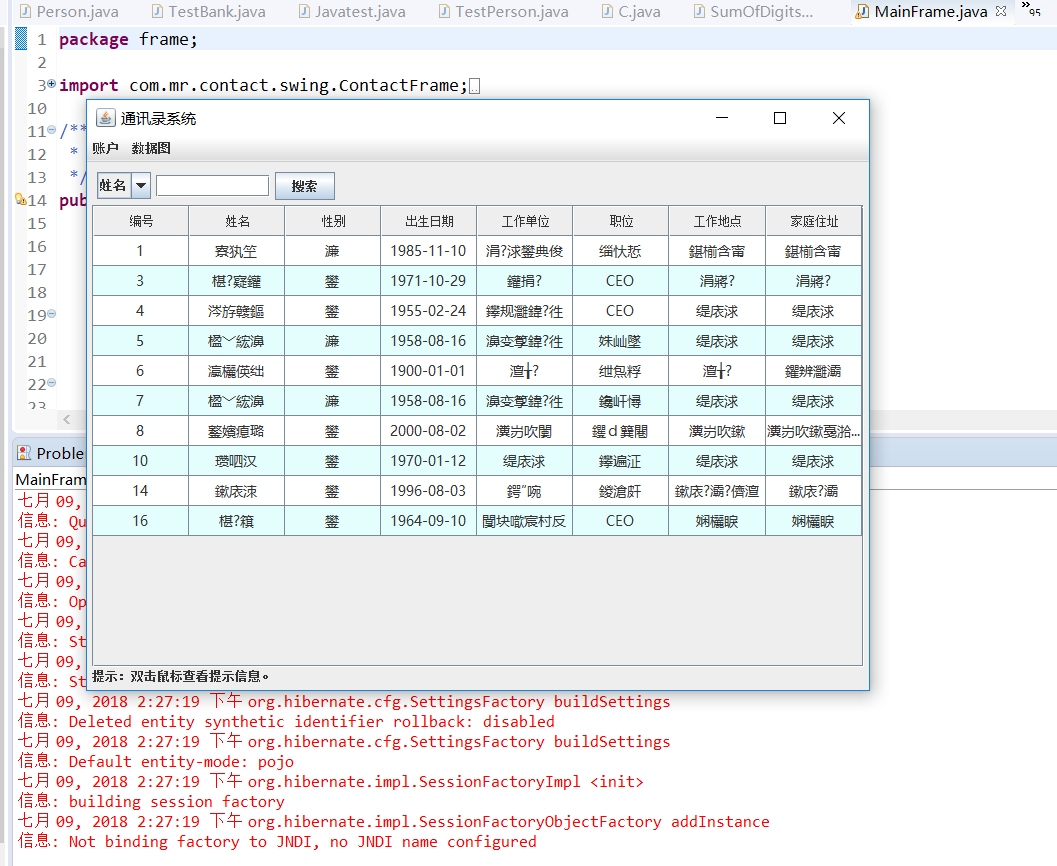Click the 搜索 search button
Viewport: 1057px width, 866px height.
(x=305, y=186)
